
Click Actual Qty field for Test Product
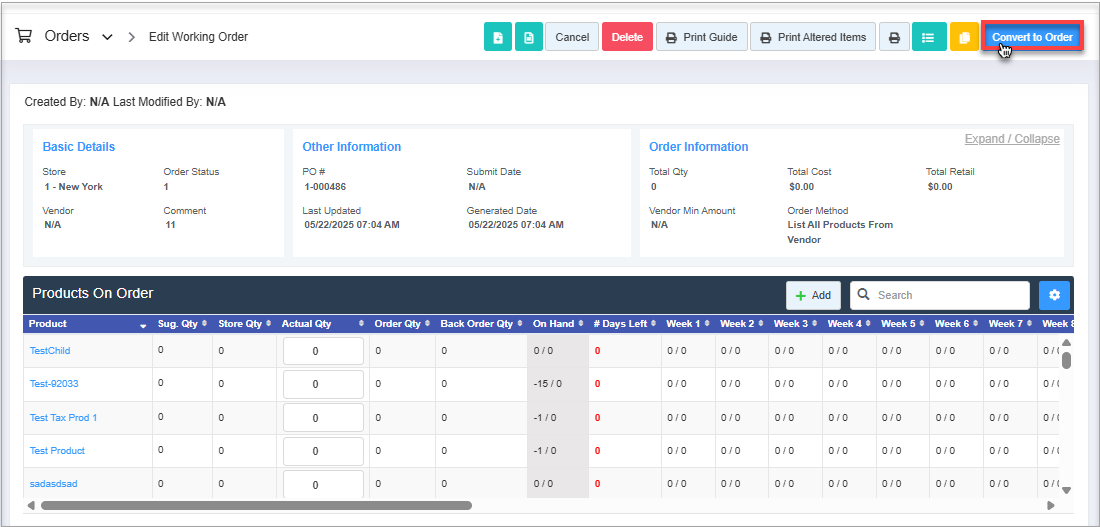click(323, 451)
